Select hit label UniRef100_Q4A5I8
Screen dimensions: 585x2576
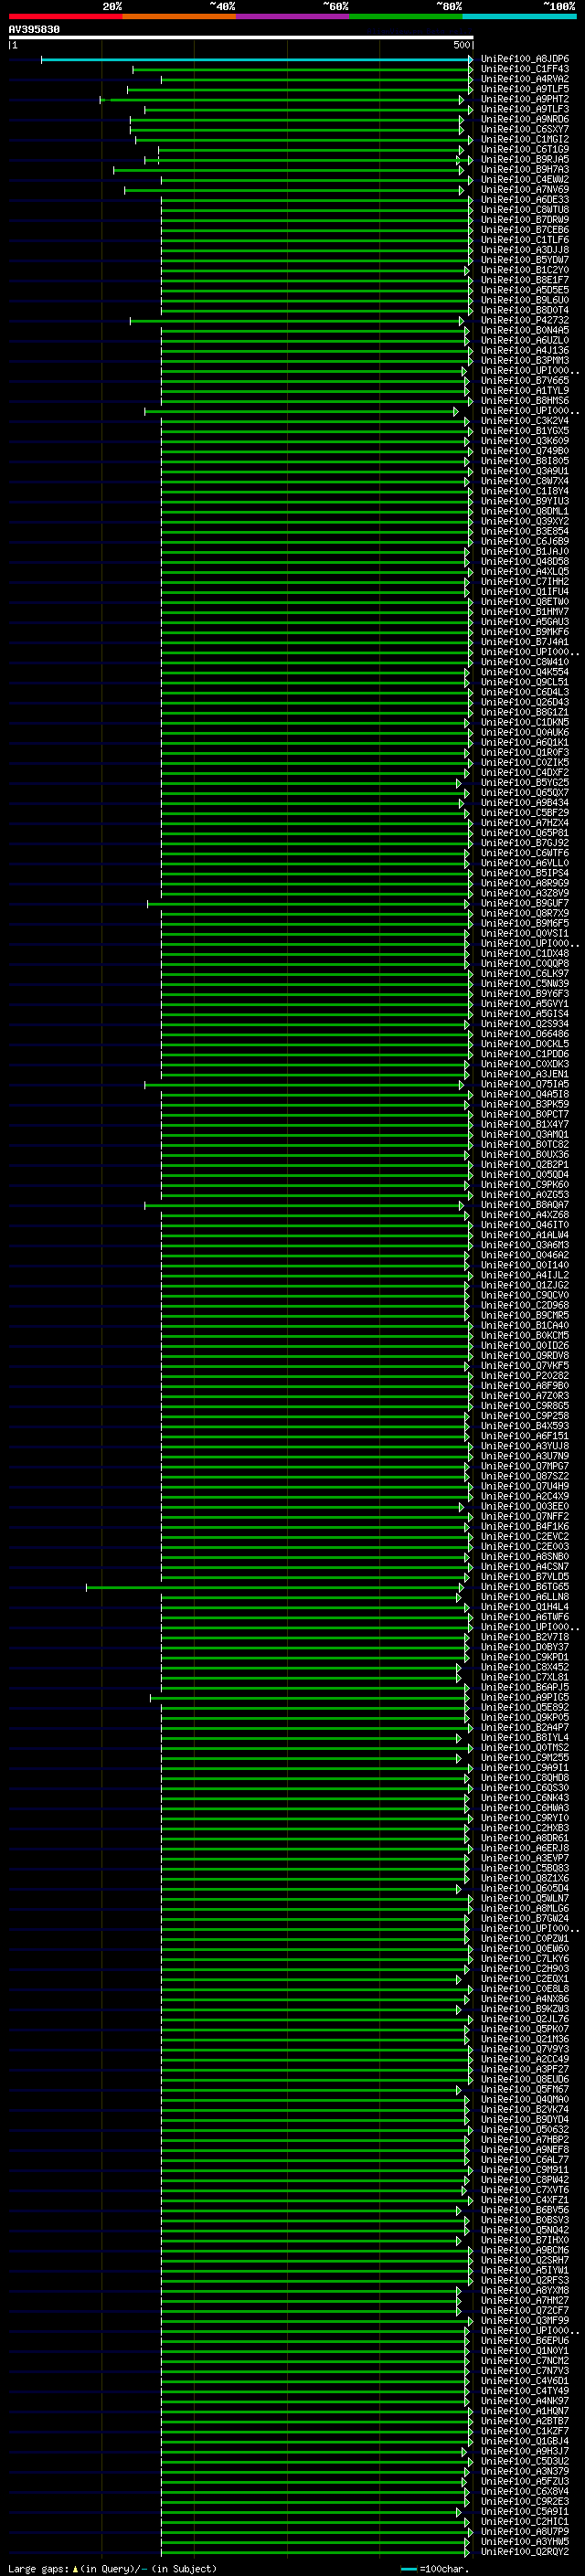[525, 1094]
